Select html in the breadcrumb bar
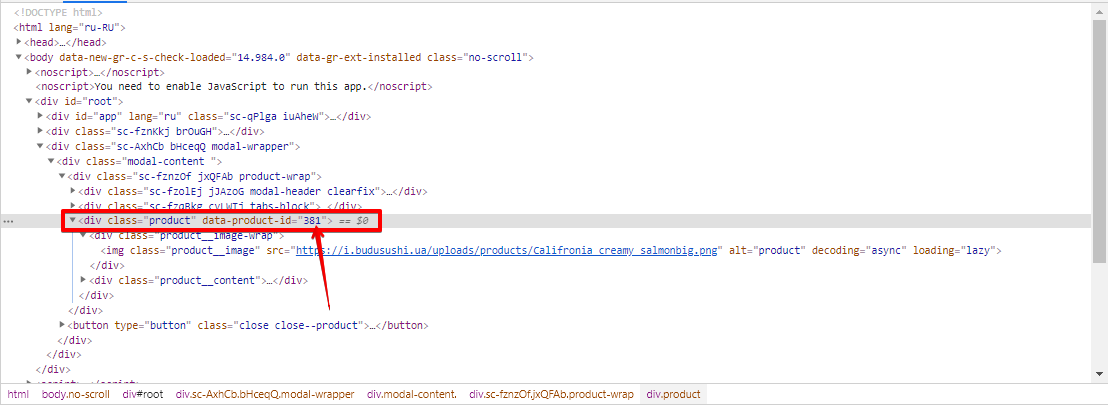The width and height of the screenshot is (1108, 405). pyautogui.click(x=18, y=395)
